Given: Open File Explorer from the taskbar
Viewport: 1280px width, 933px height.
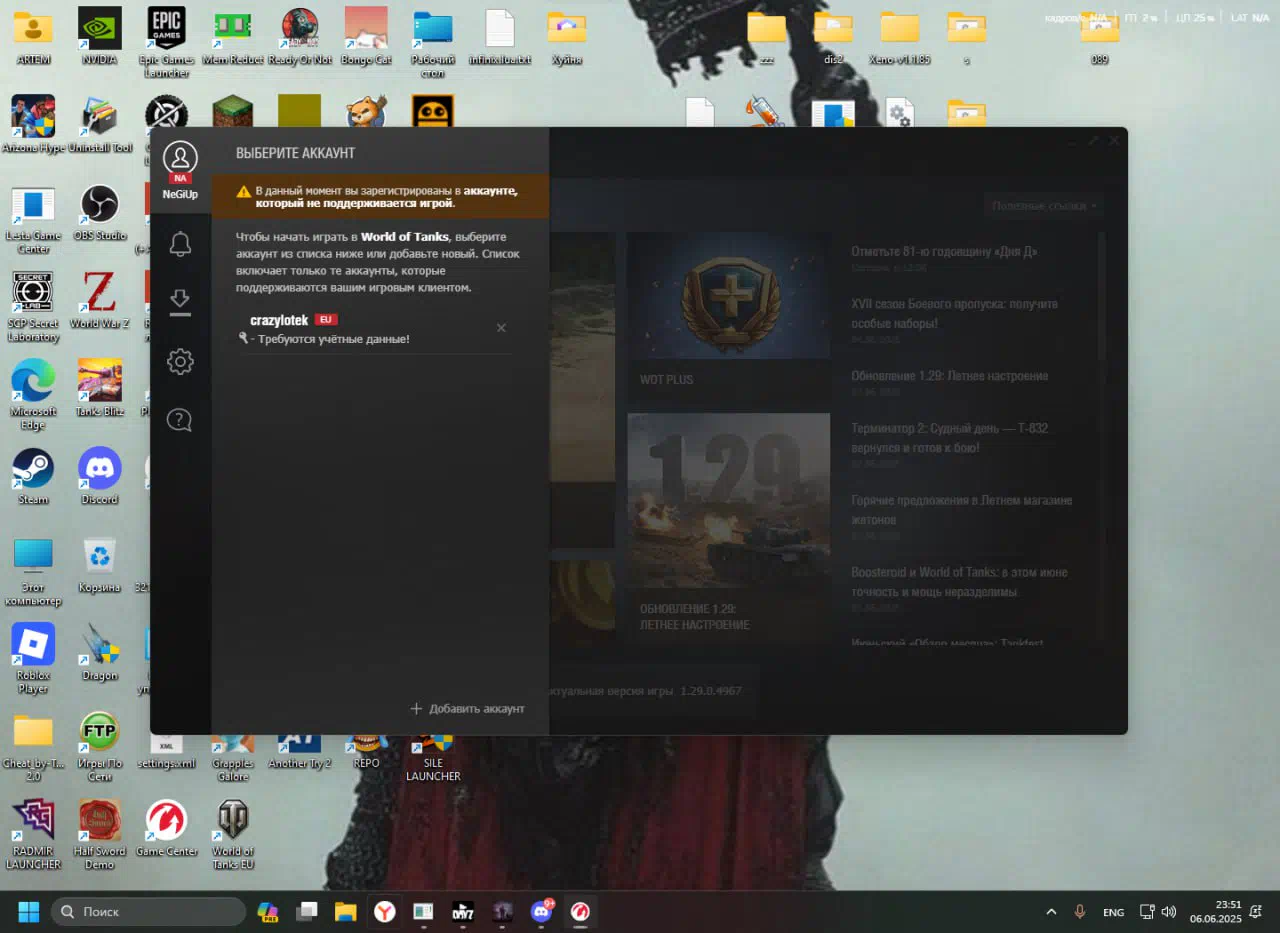Looking at the screenshot, I should click(345, 912).
